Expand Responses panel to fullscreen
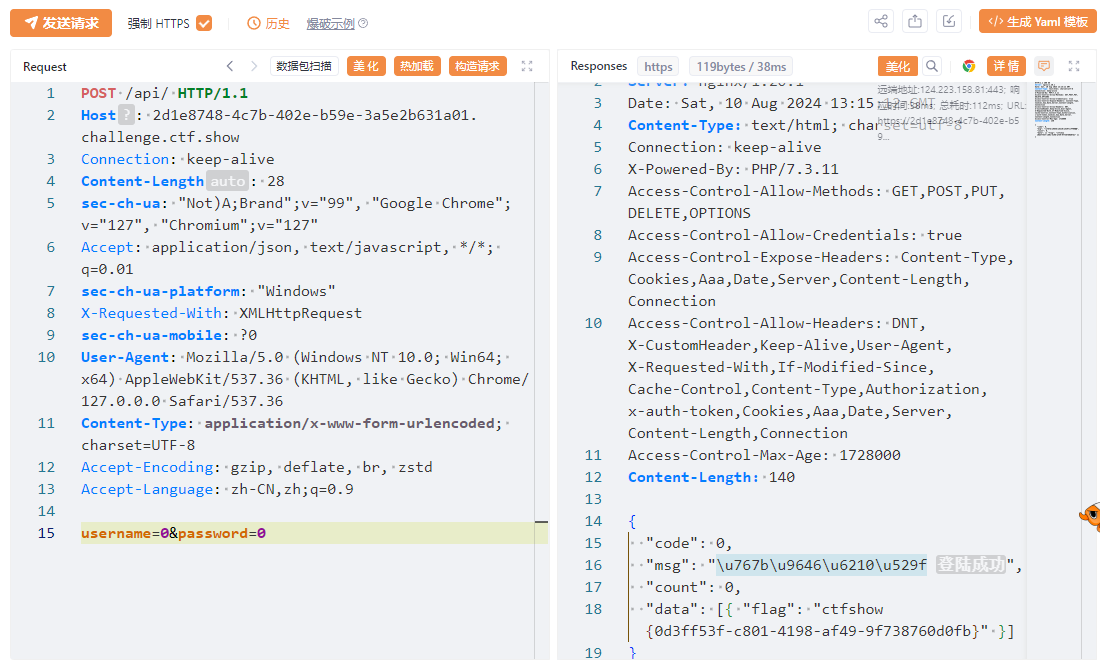This screenshot has width=1100, height=664. pos(1074,66)
